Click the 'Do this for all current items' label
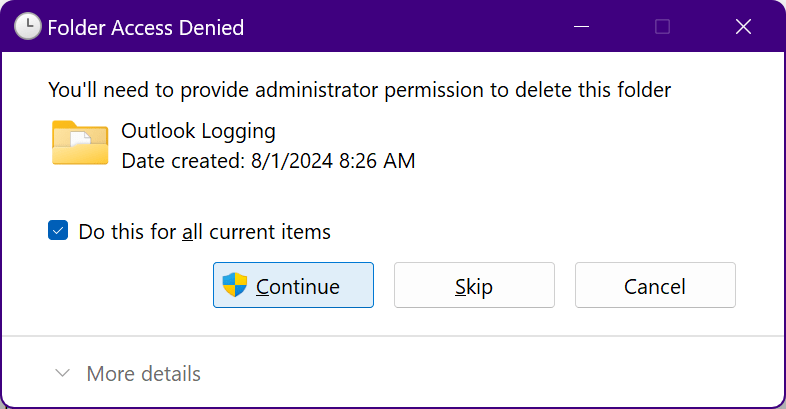This screenshot has width=786, height=409. coord(205,232)
